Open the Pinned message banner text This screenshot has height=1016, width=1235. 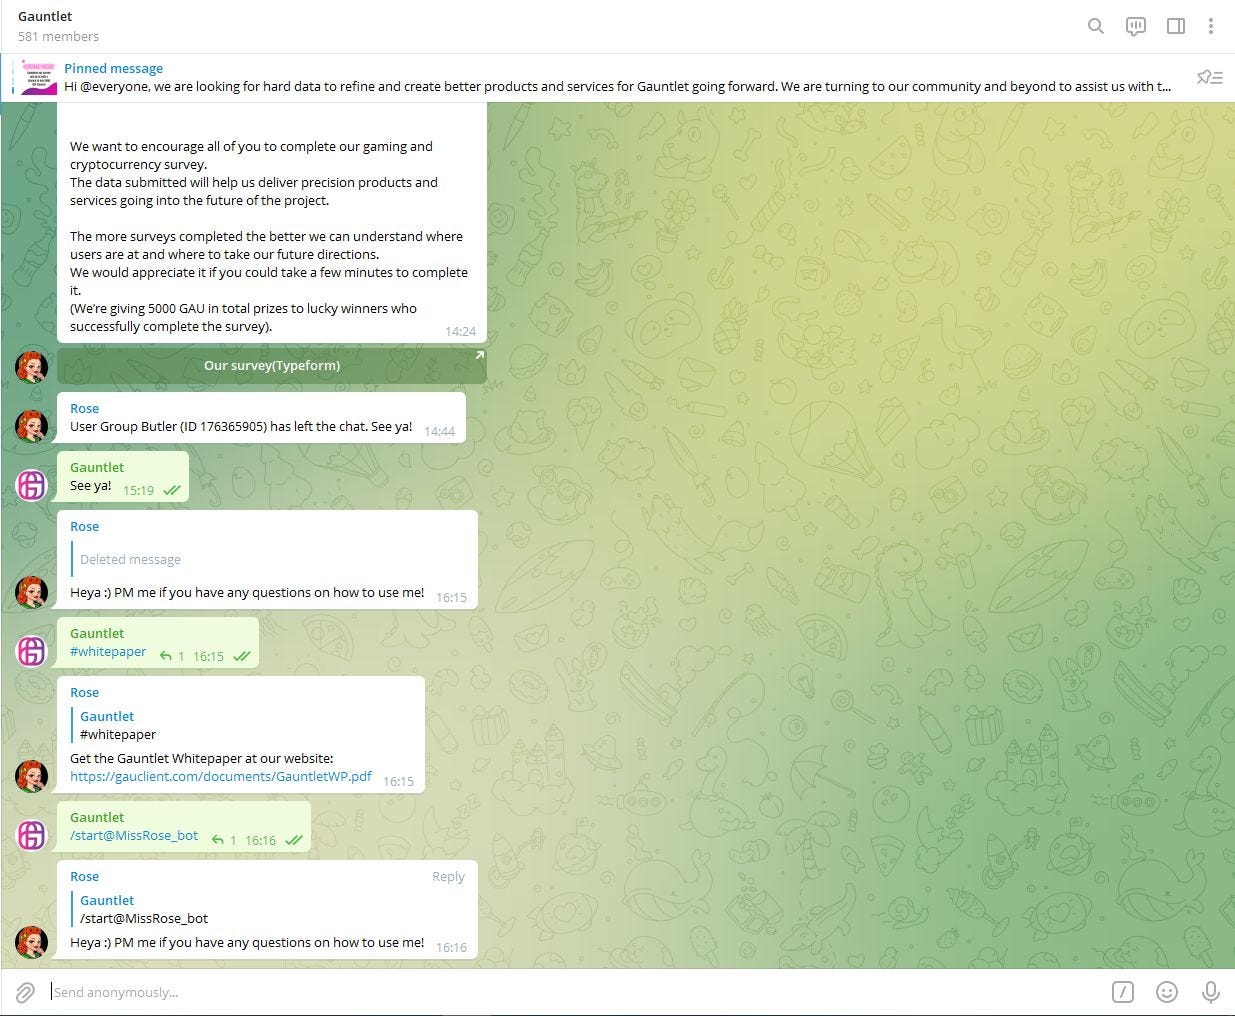(617, 77)
